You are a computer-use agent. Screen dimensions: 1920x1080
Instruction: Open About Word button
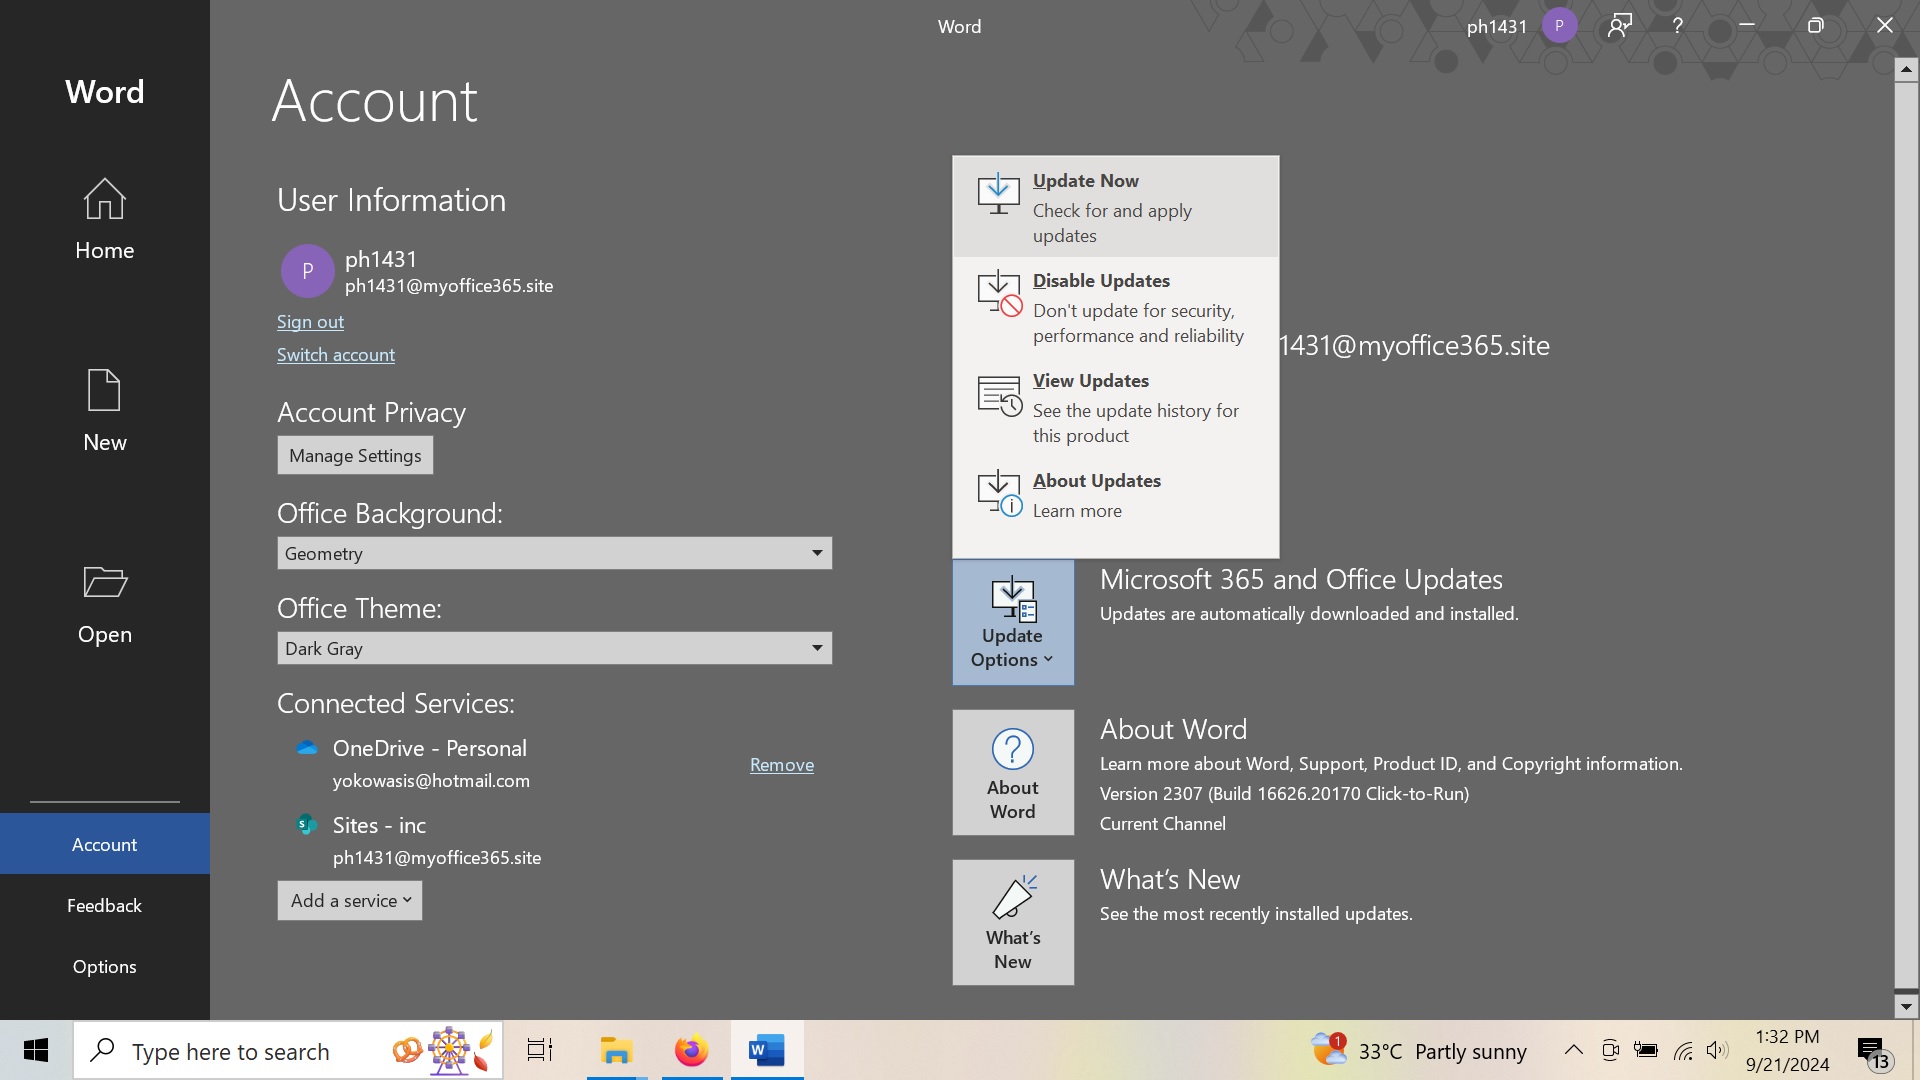coord(1013,772)
